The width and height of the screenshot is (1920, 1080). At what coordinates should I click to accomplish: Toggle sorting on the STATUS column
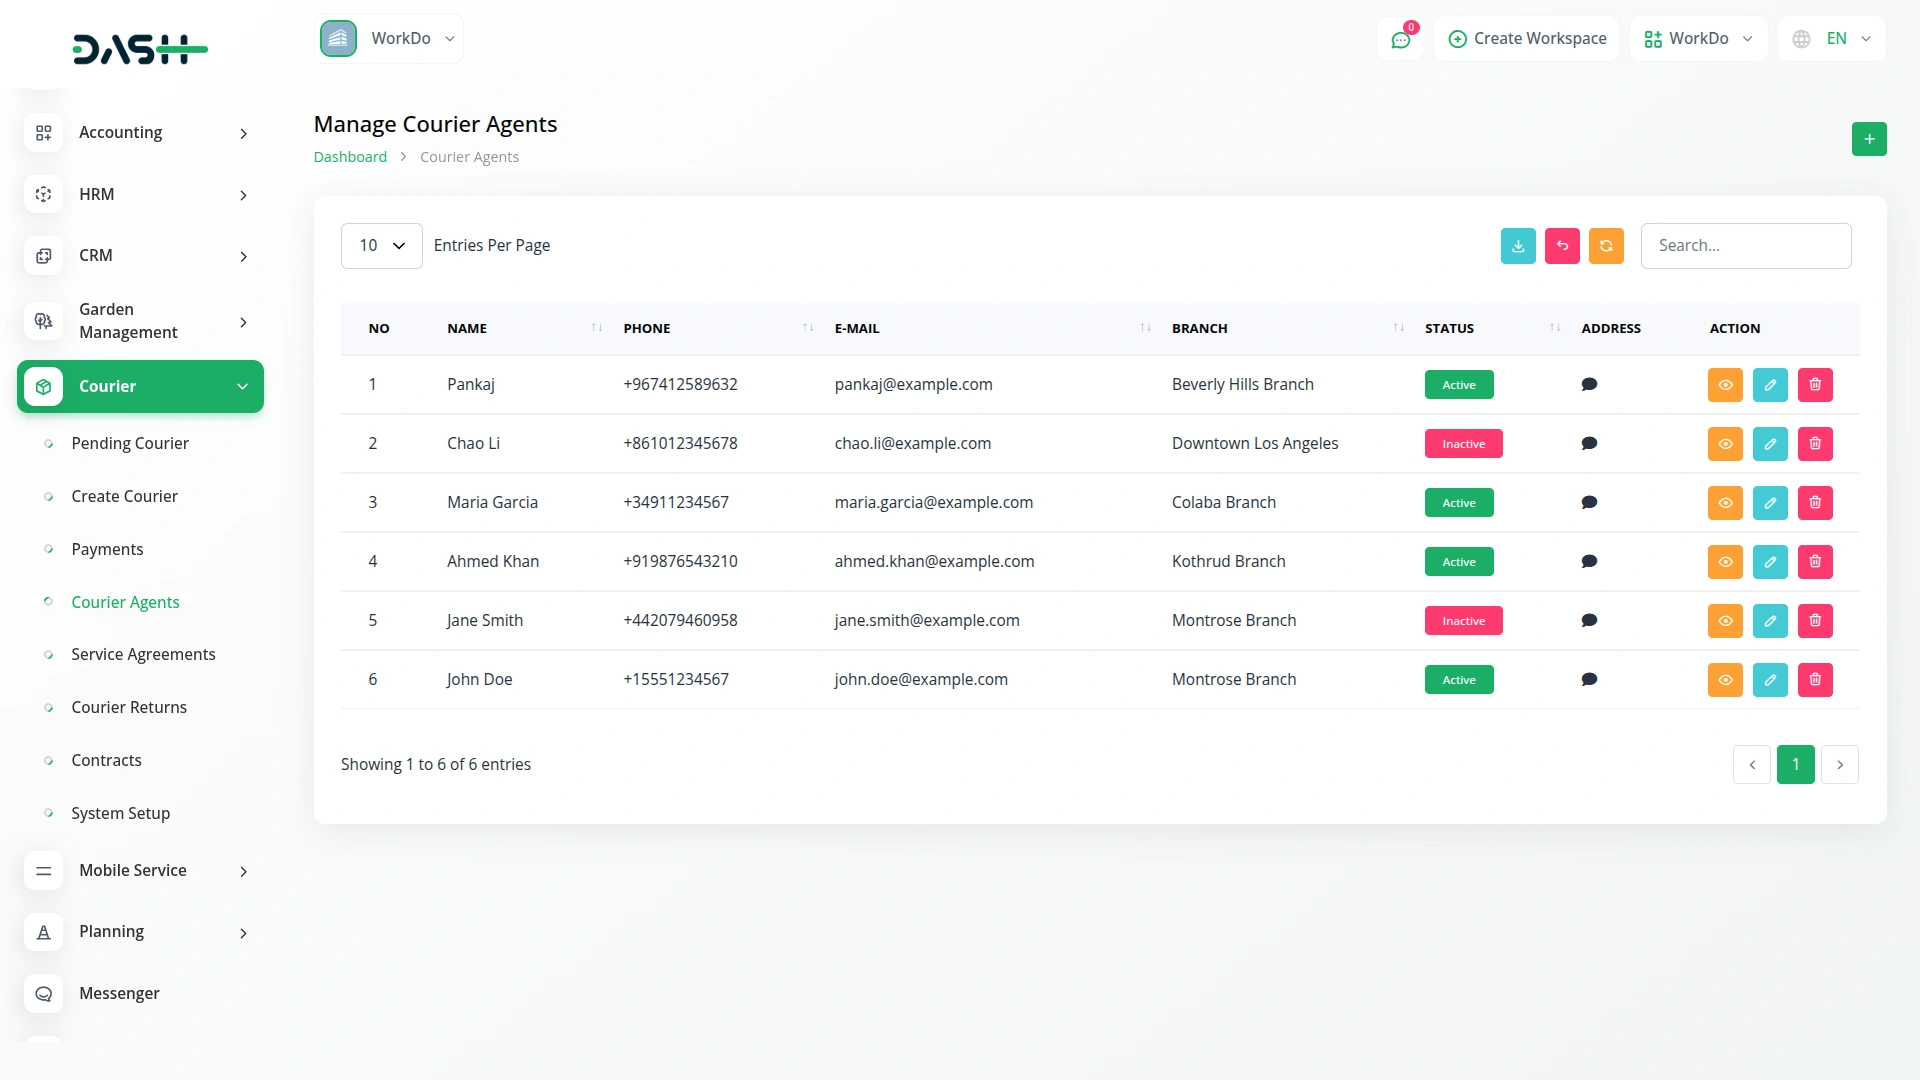click(x=1553, y=328)
